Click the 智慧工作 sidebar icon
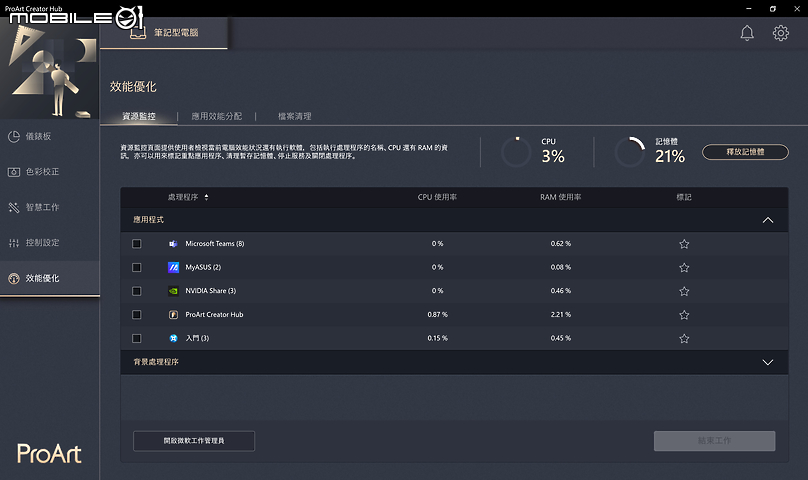Image resolution: width=808 pixels, height=480 pixels. [x=14, y=207]
